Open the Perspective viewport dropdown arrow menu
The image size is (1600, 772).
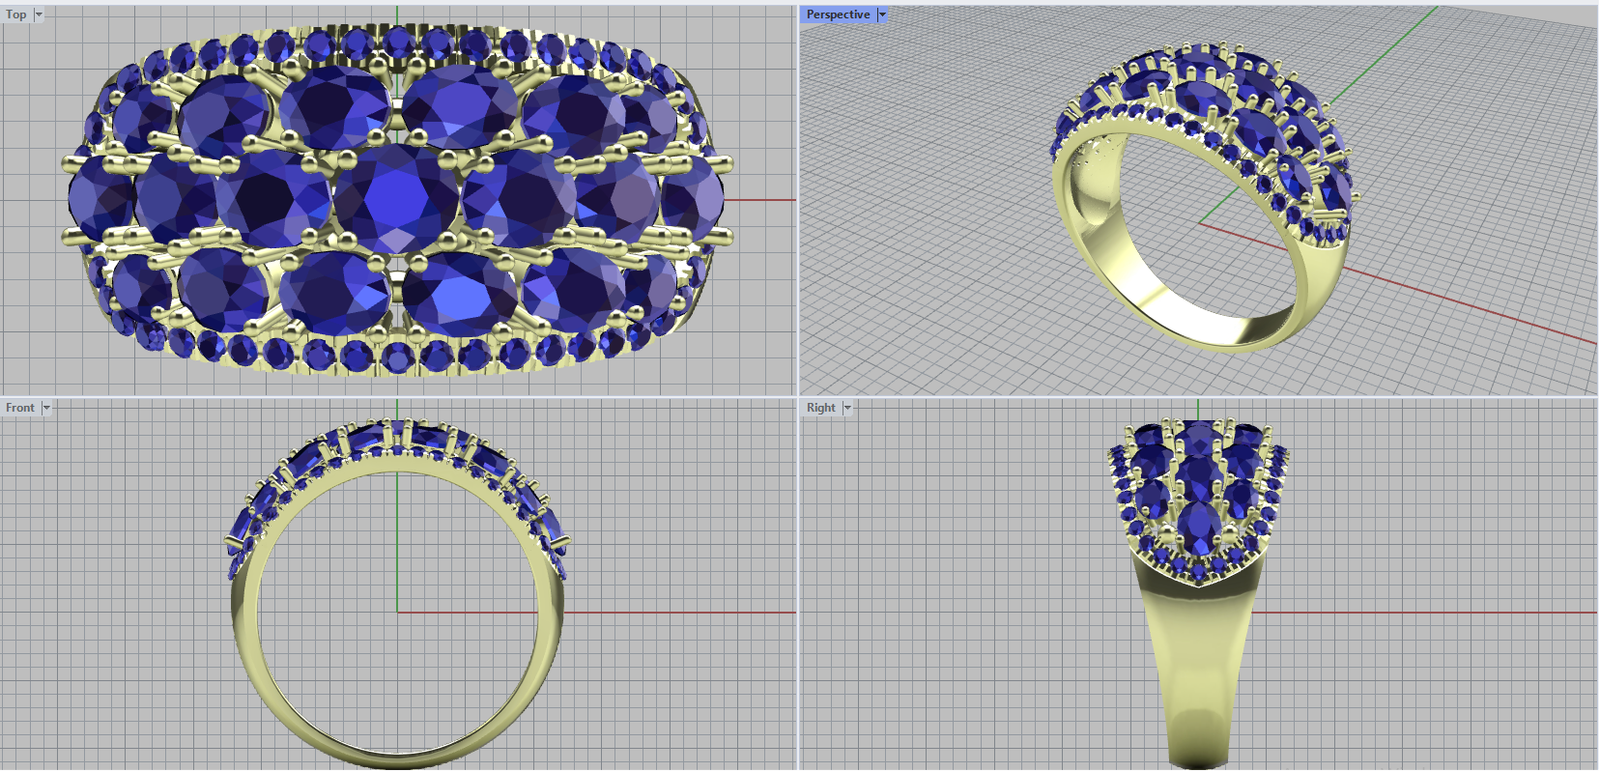[882, 15]
